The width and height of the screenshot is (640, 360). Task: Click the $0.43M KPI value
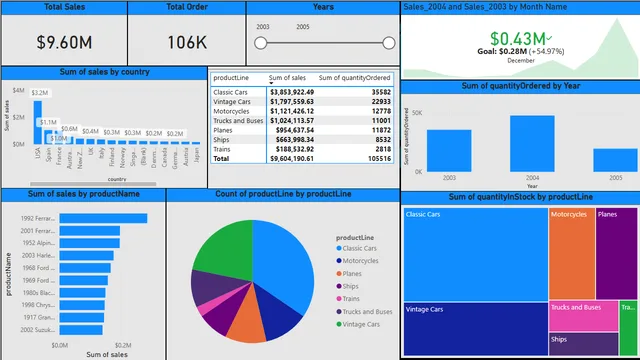(518, 39)
